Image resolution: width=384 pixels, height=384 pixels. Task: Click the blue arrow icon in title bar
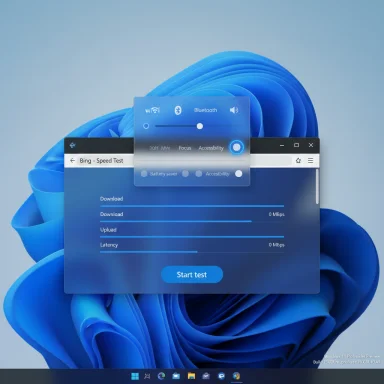(x=73, y=145)
